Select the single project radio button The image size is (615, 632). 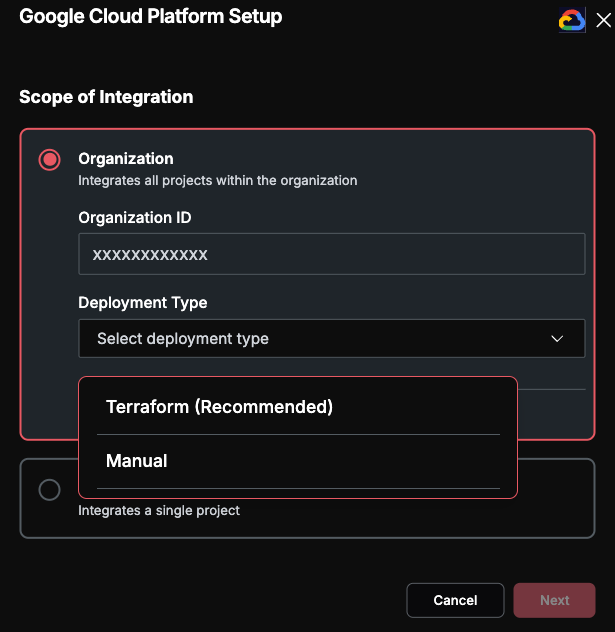(x=50, y=490)
